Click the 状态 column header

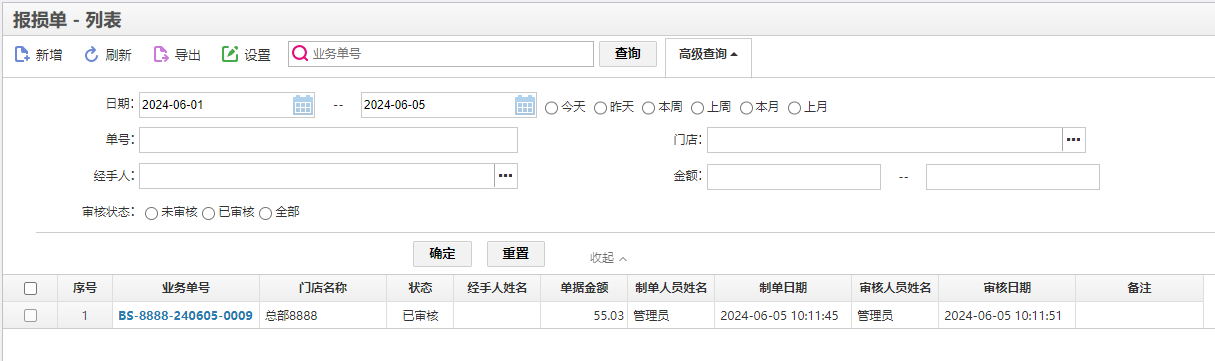pos(420,288)
